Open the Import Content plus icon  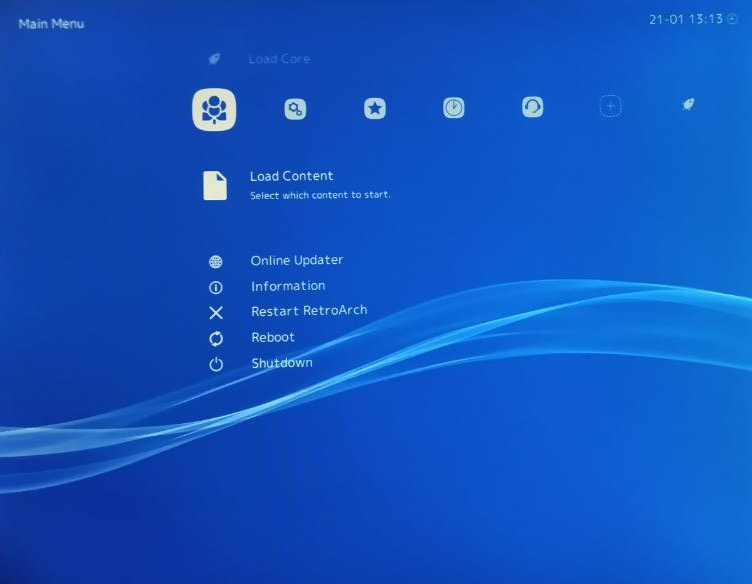point(611,106)
